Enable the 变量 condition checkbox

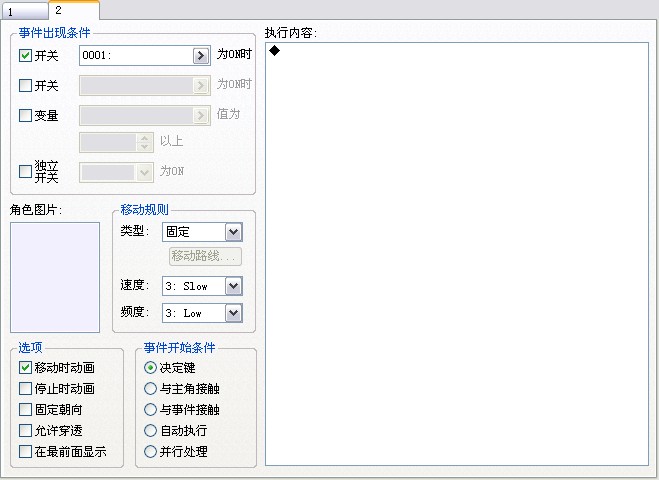[25, 116]
